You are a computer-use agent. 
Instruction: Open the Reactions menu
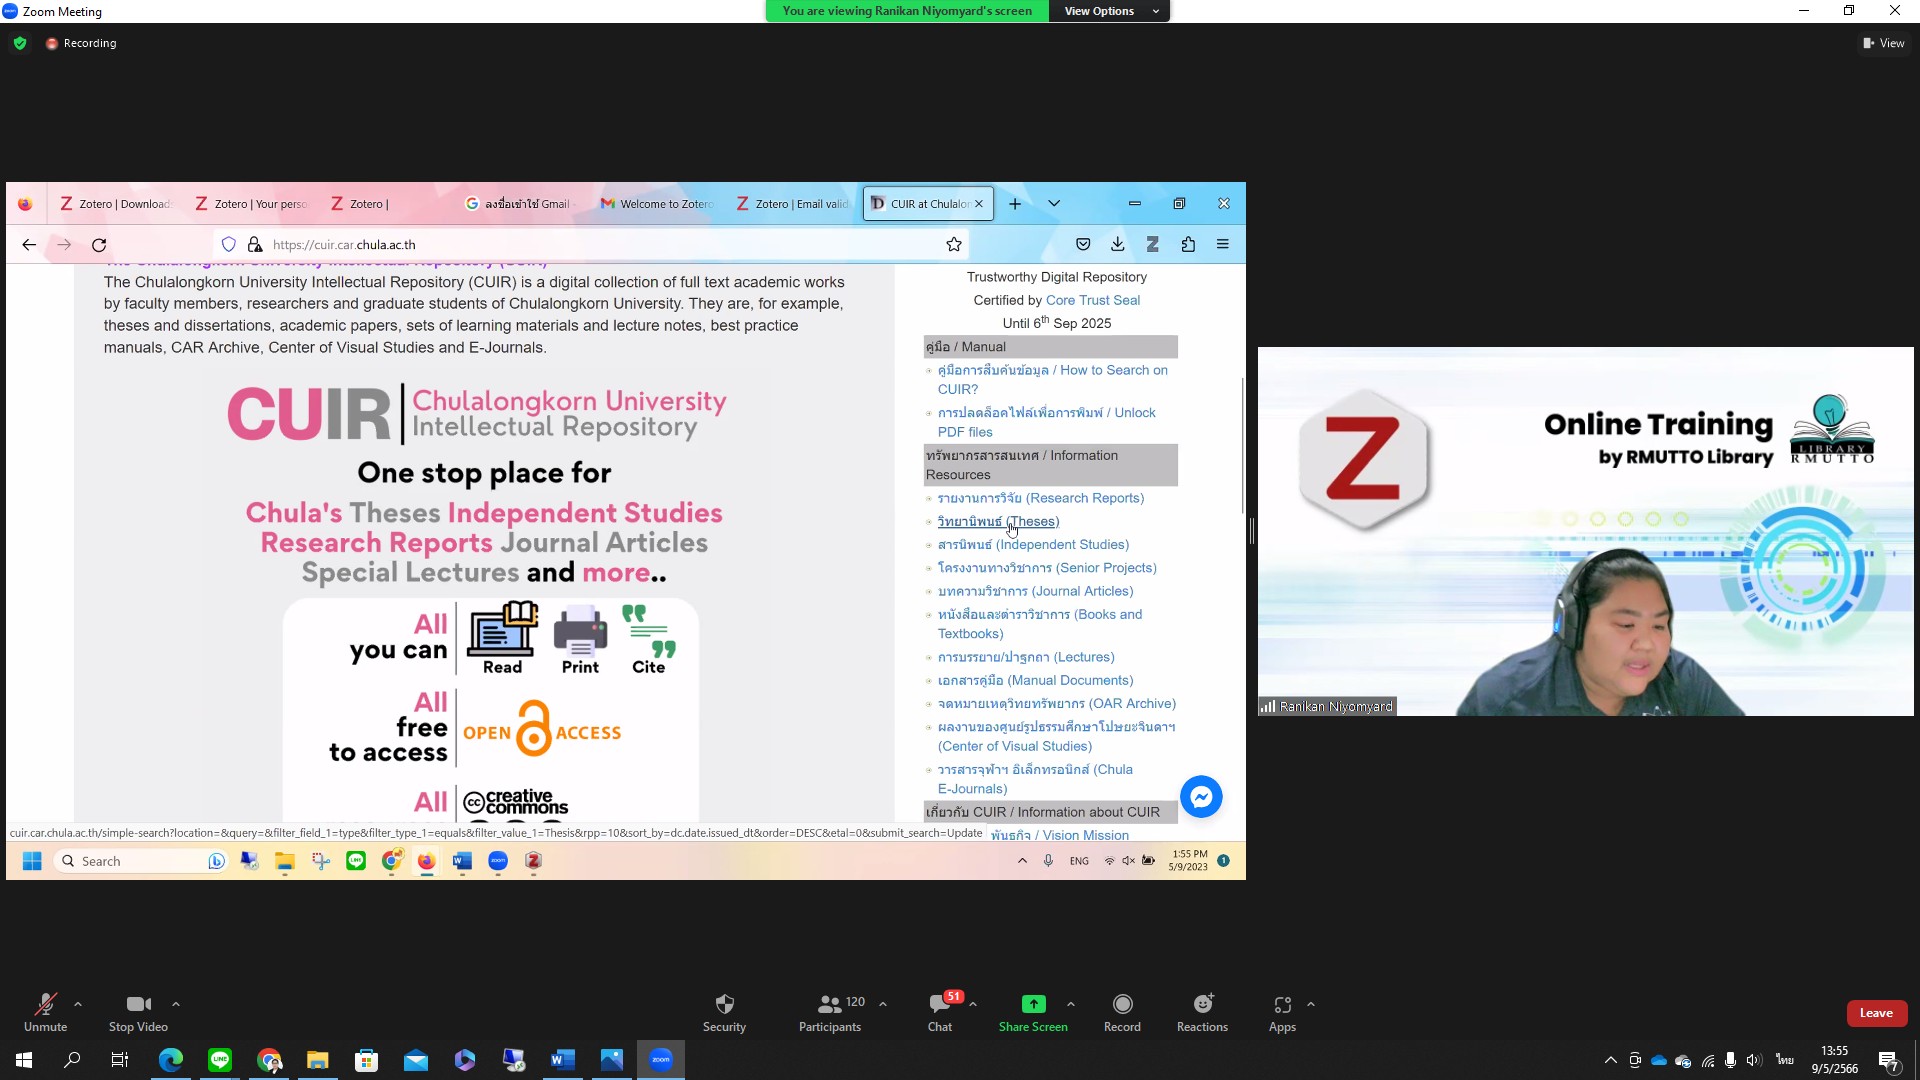1202,1012
